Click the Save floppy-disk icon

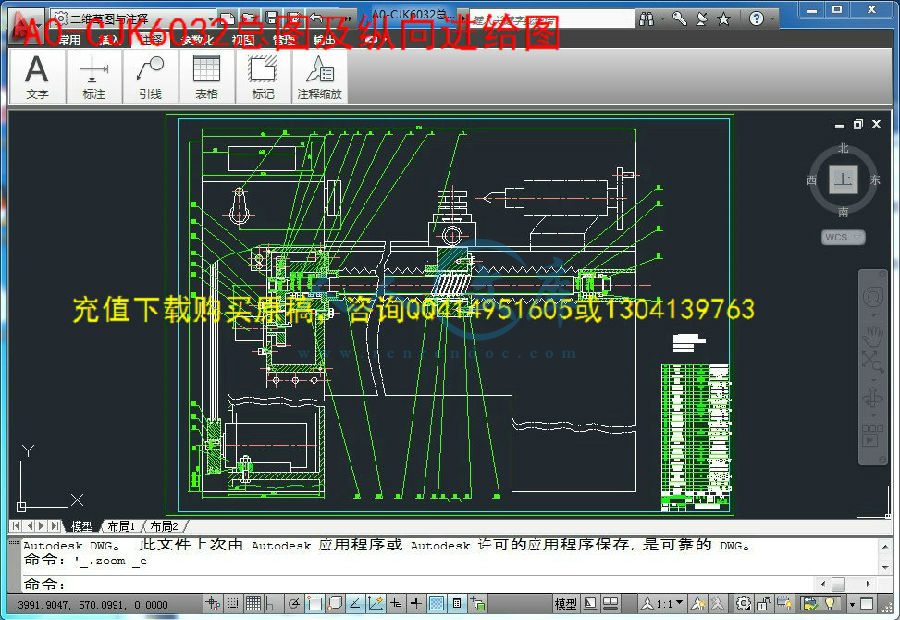click(272, 18)
